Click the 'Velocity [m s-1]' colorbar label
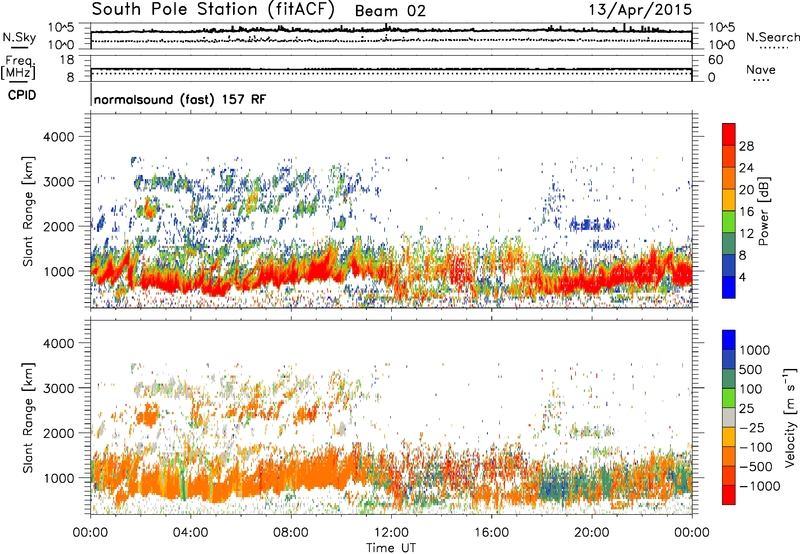Screen dimensions: 800x554 pyautogui.click(x=790, y=417)
